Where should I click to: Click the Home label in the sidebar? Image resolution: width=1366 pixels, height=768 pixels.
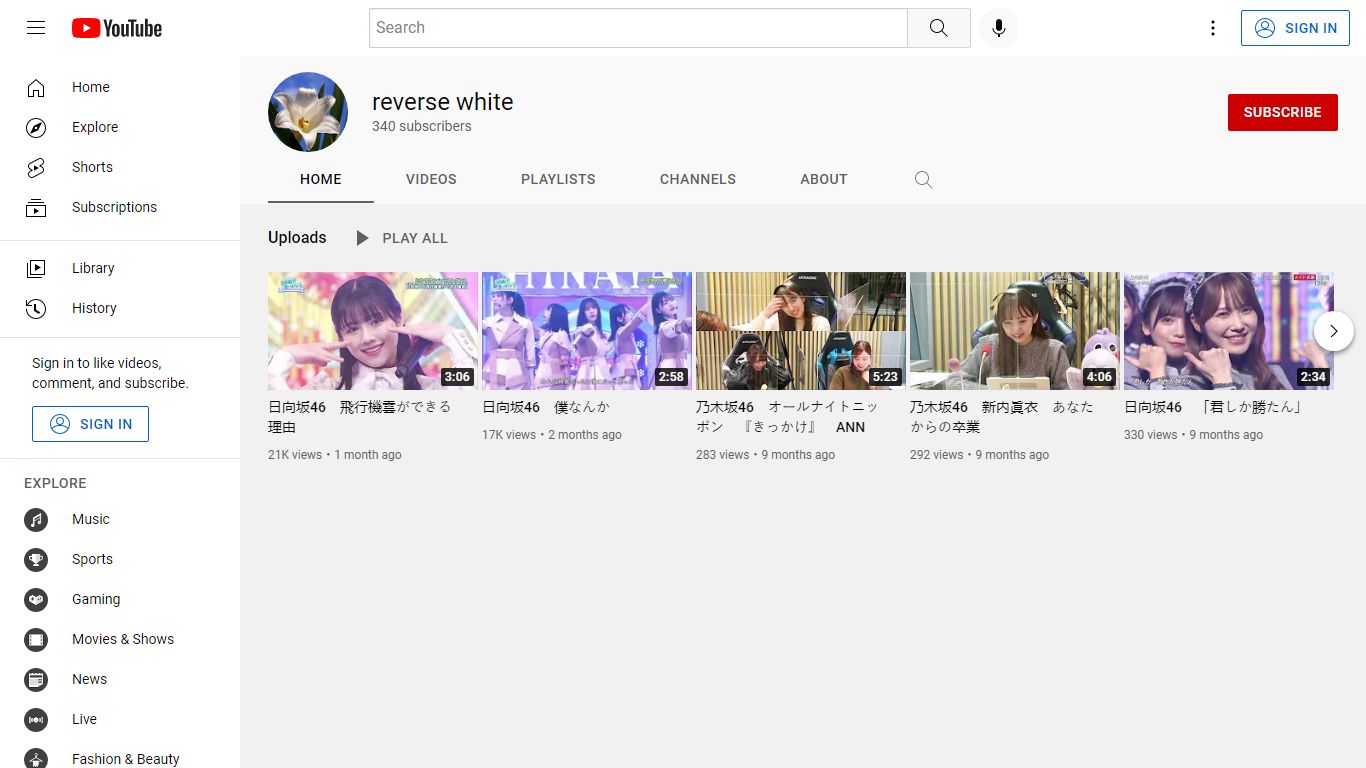[x=91, y=87]
